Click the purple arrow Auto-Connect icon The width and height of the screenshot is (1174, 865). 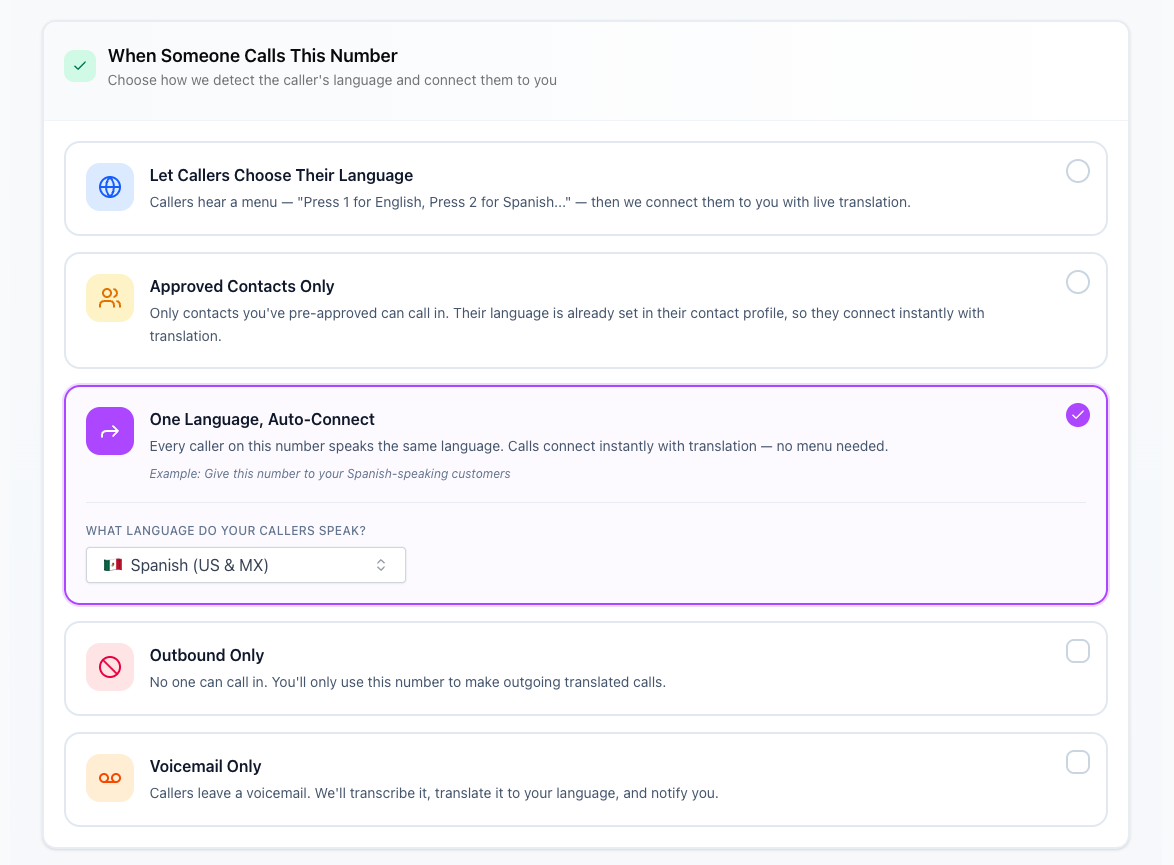tap(109, 430)
